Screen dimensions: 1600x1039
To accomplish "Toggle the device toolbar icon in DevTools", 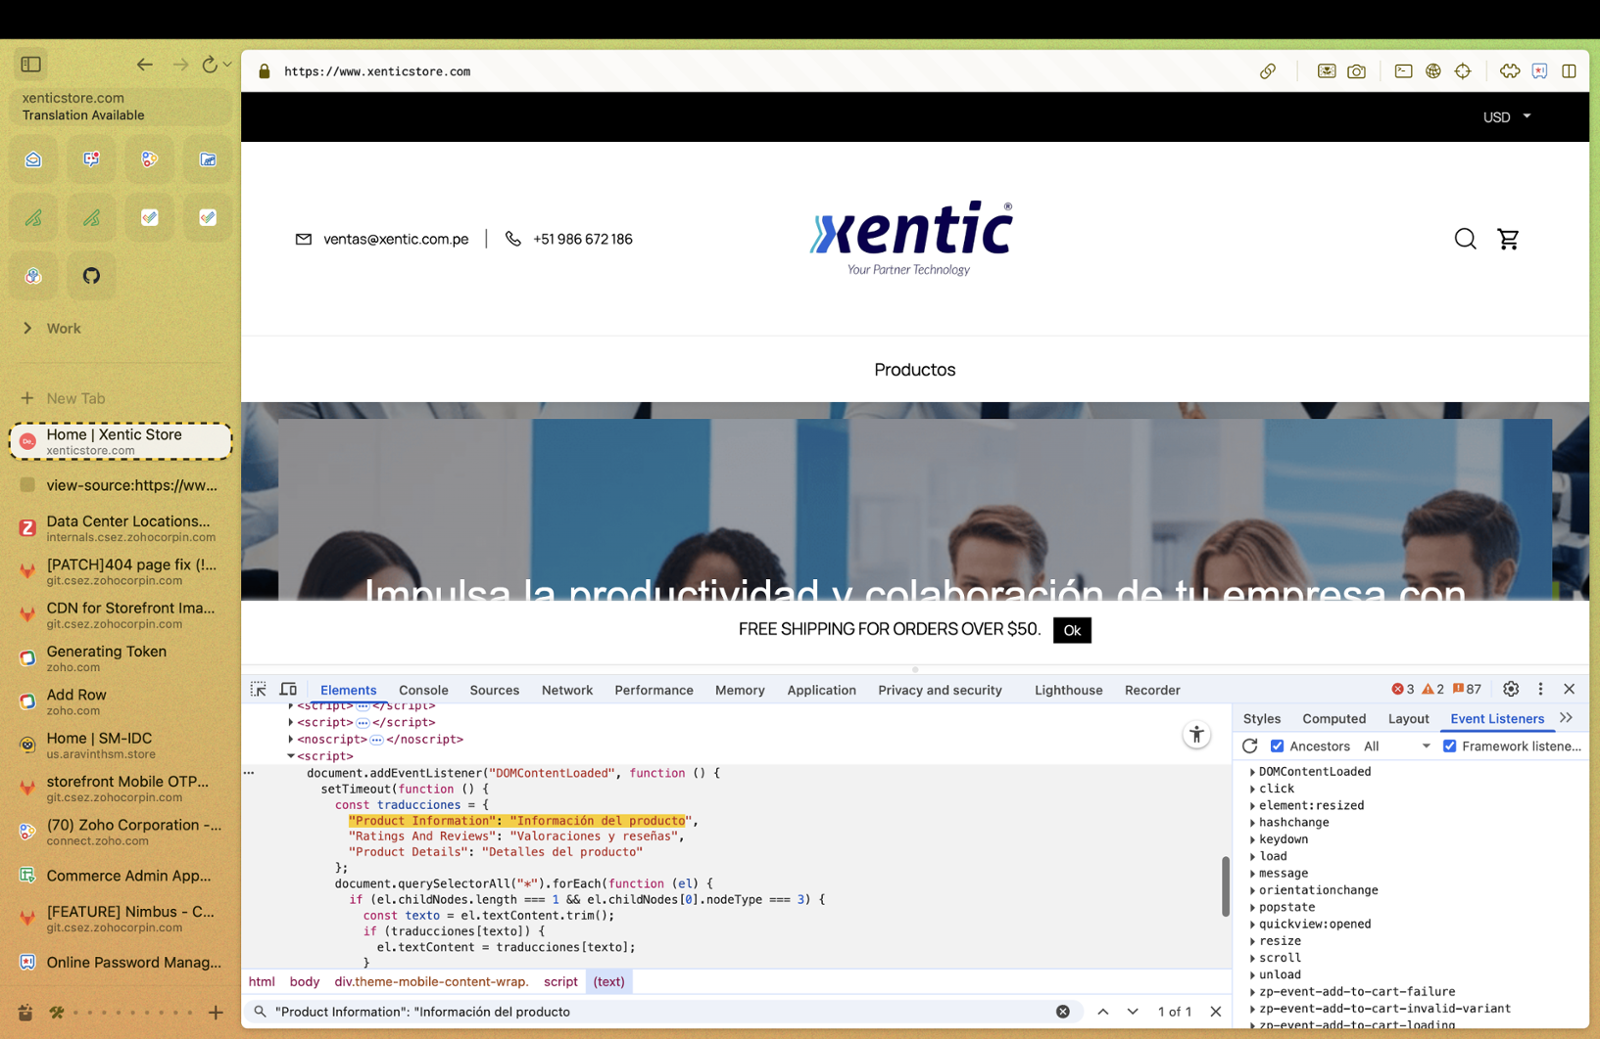I will point(288,690).
